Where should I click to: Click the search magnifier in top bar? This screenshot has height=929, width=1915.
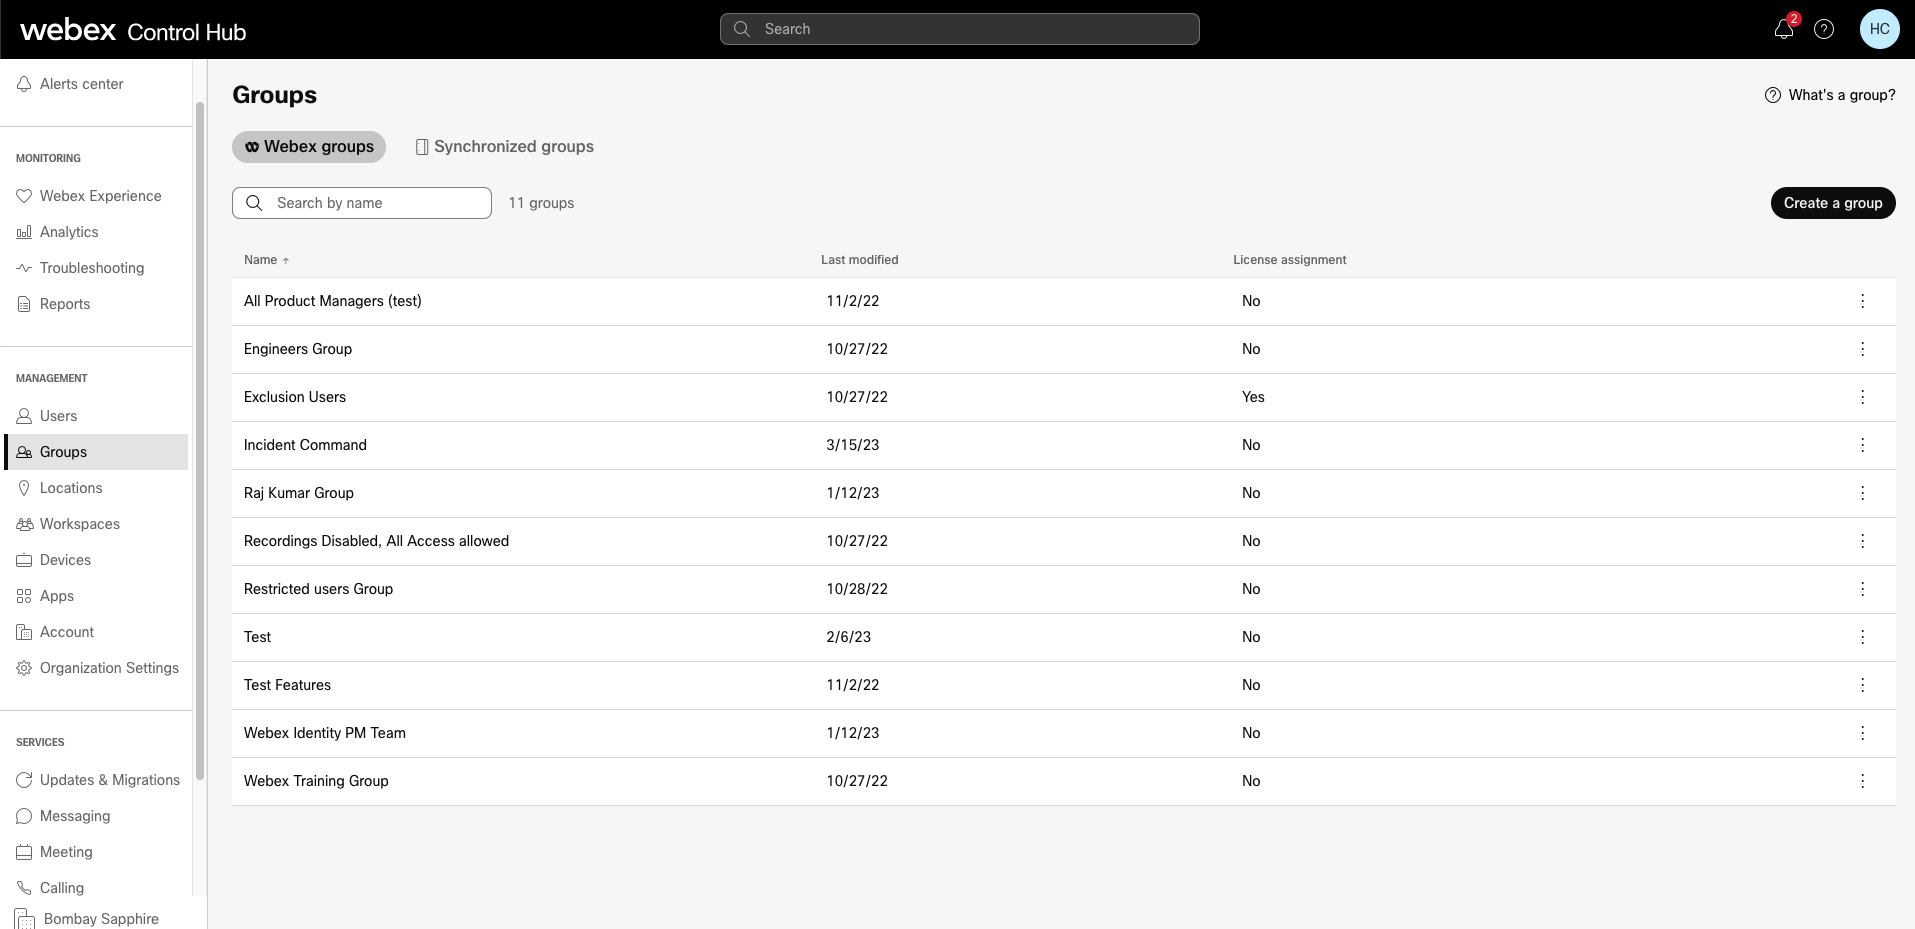click(742, 29)
